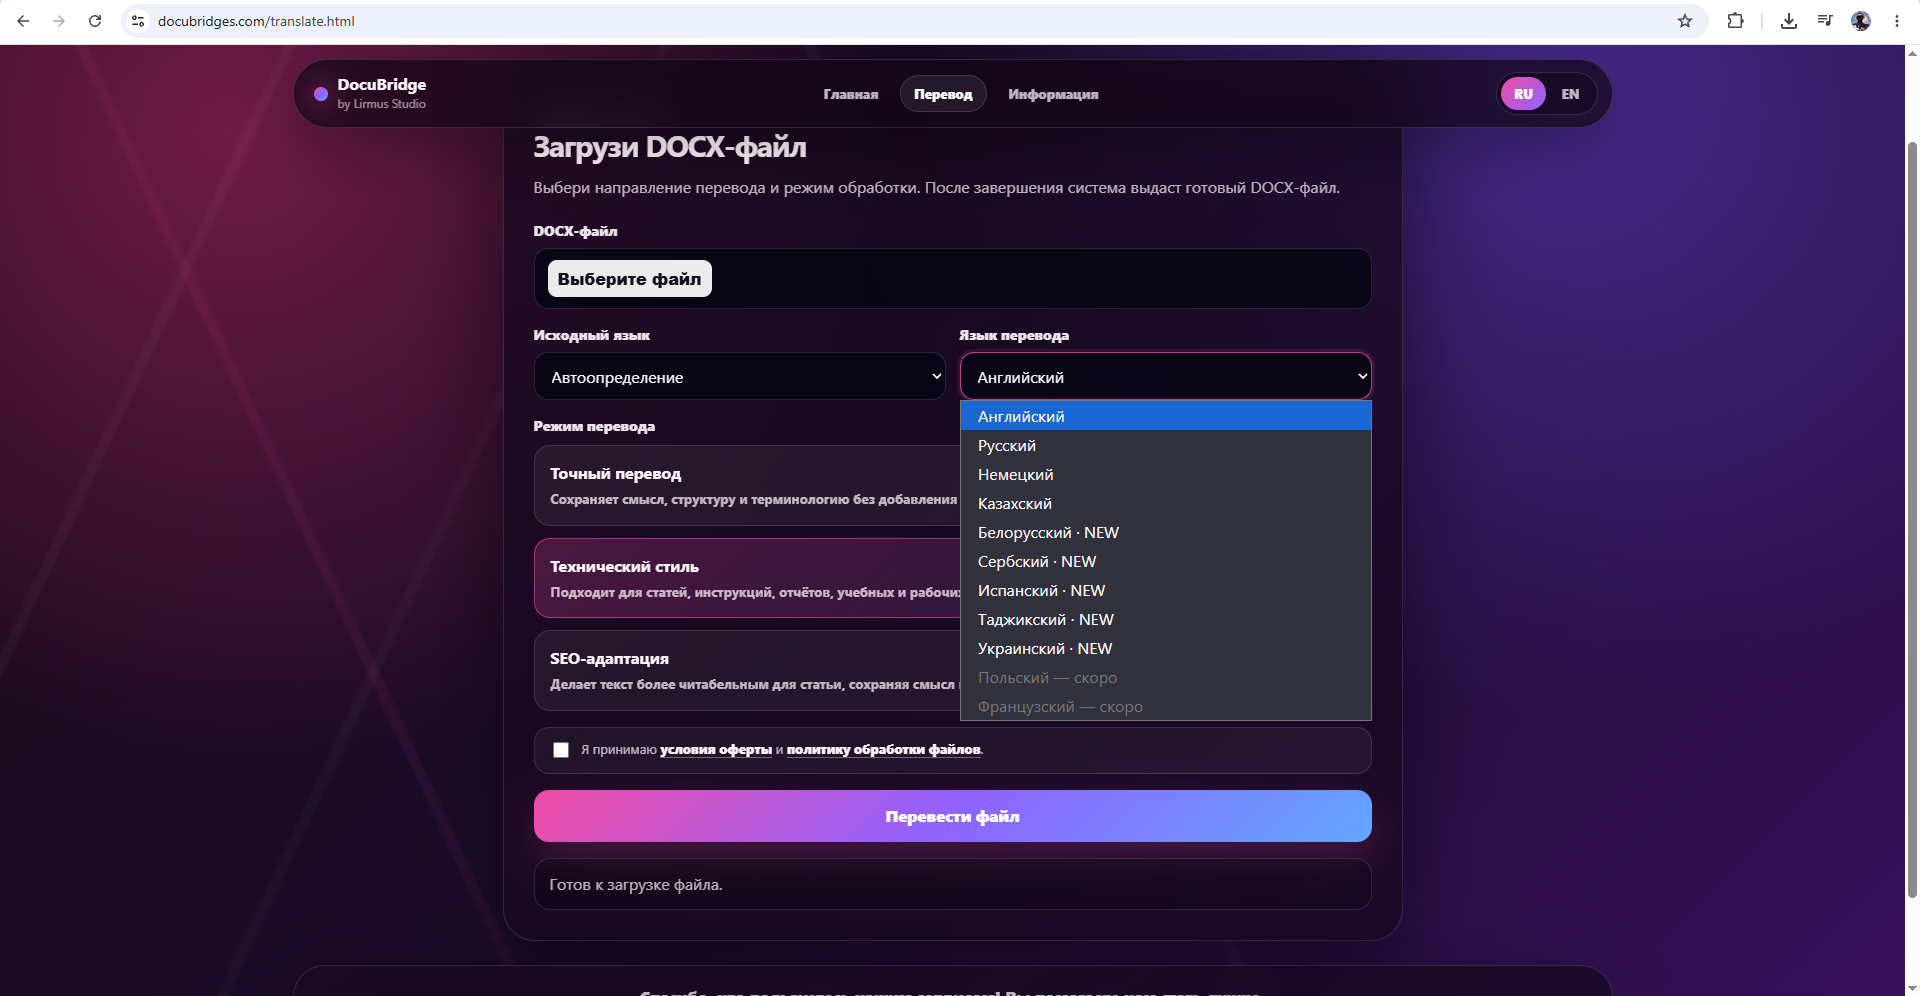Open the browser extensions puzzle icon

click(x=1736, y=21)
